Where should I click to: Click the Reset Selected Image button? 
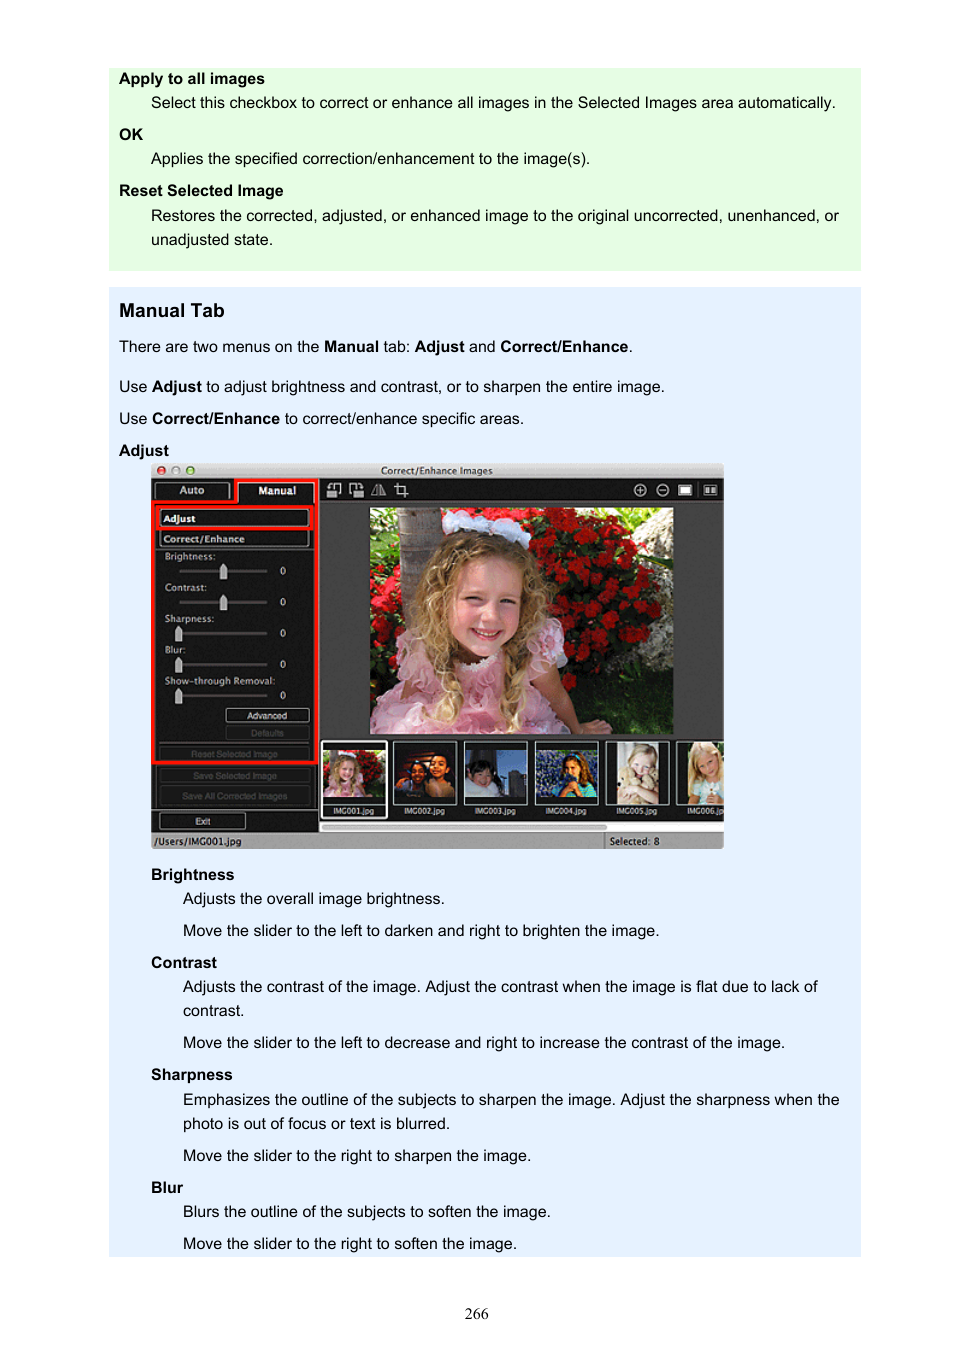[x=235, y=754]
